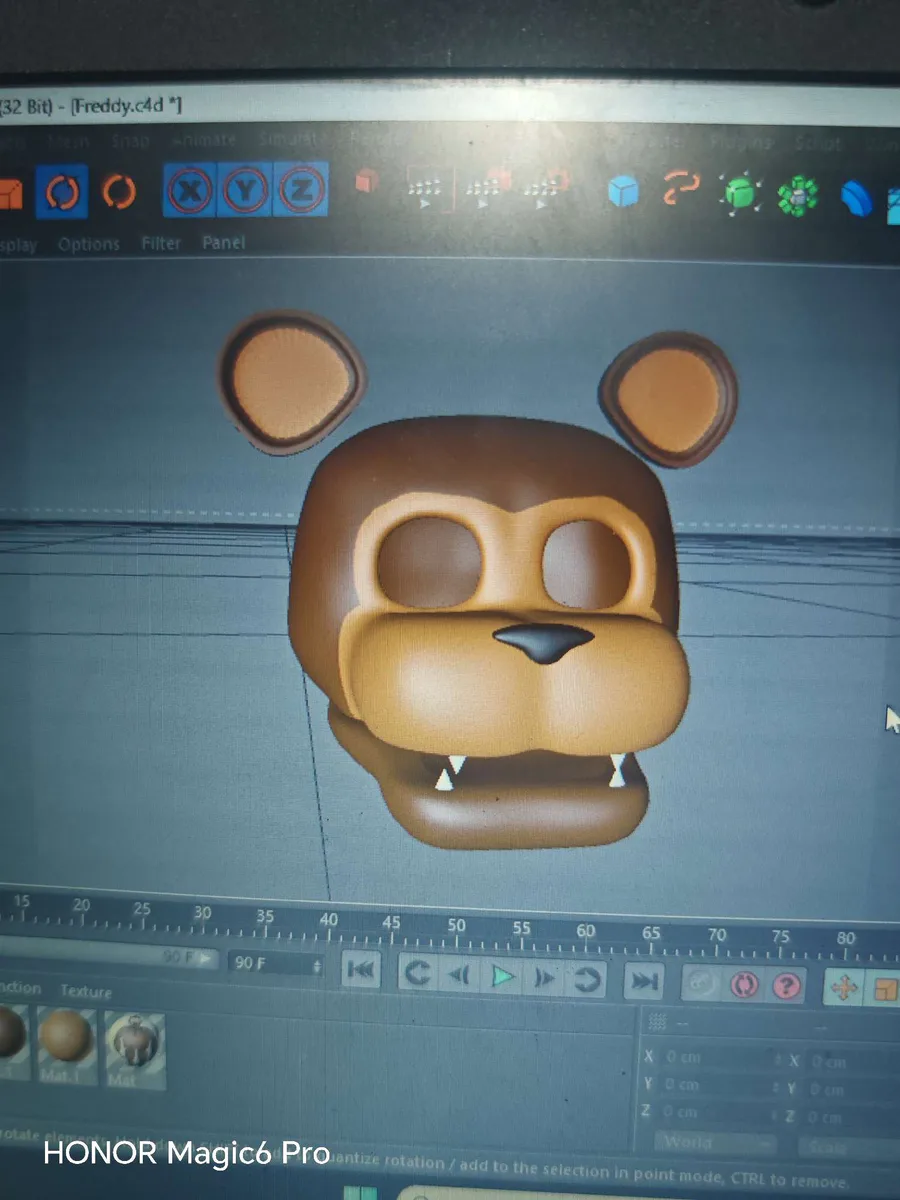Toggle the orange scale keyframe recording icon
Screen dimensions: 900x1200
886,990
